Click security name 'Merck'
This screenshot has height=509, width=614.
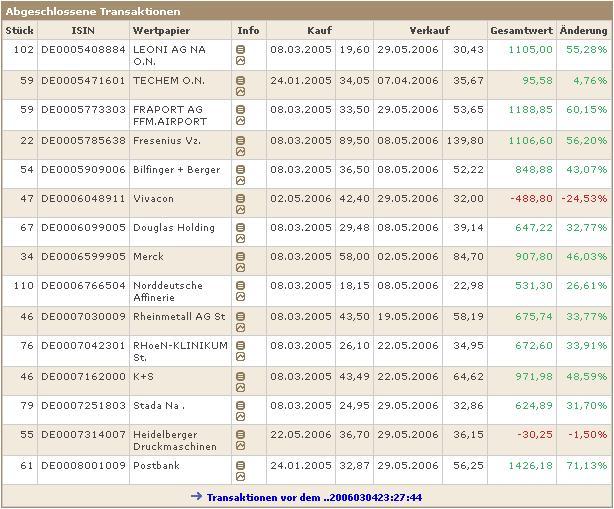coord(148,256)
